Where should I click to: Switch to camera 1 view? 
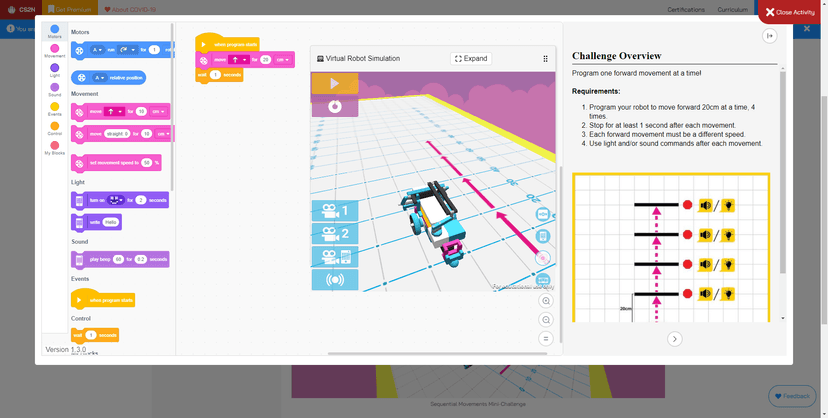[x=335, y=211]
